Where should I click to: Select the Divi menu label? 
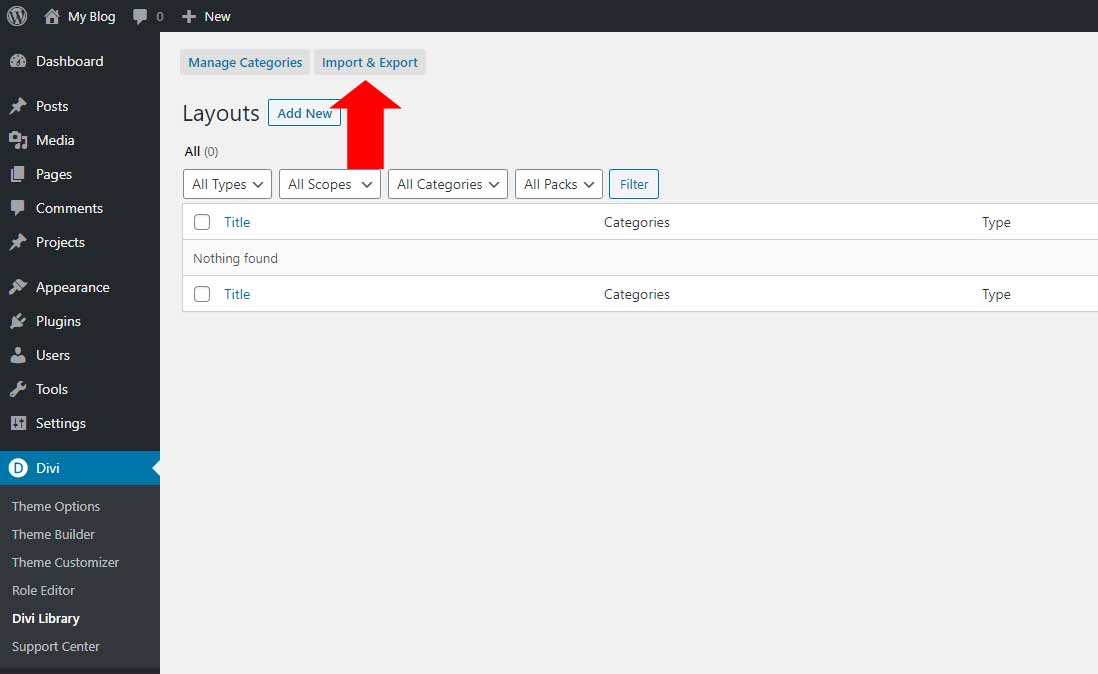pos(48,468)
